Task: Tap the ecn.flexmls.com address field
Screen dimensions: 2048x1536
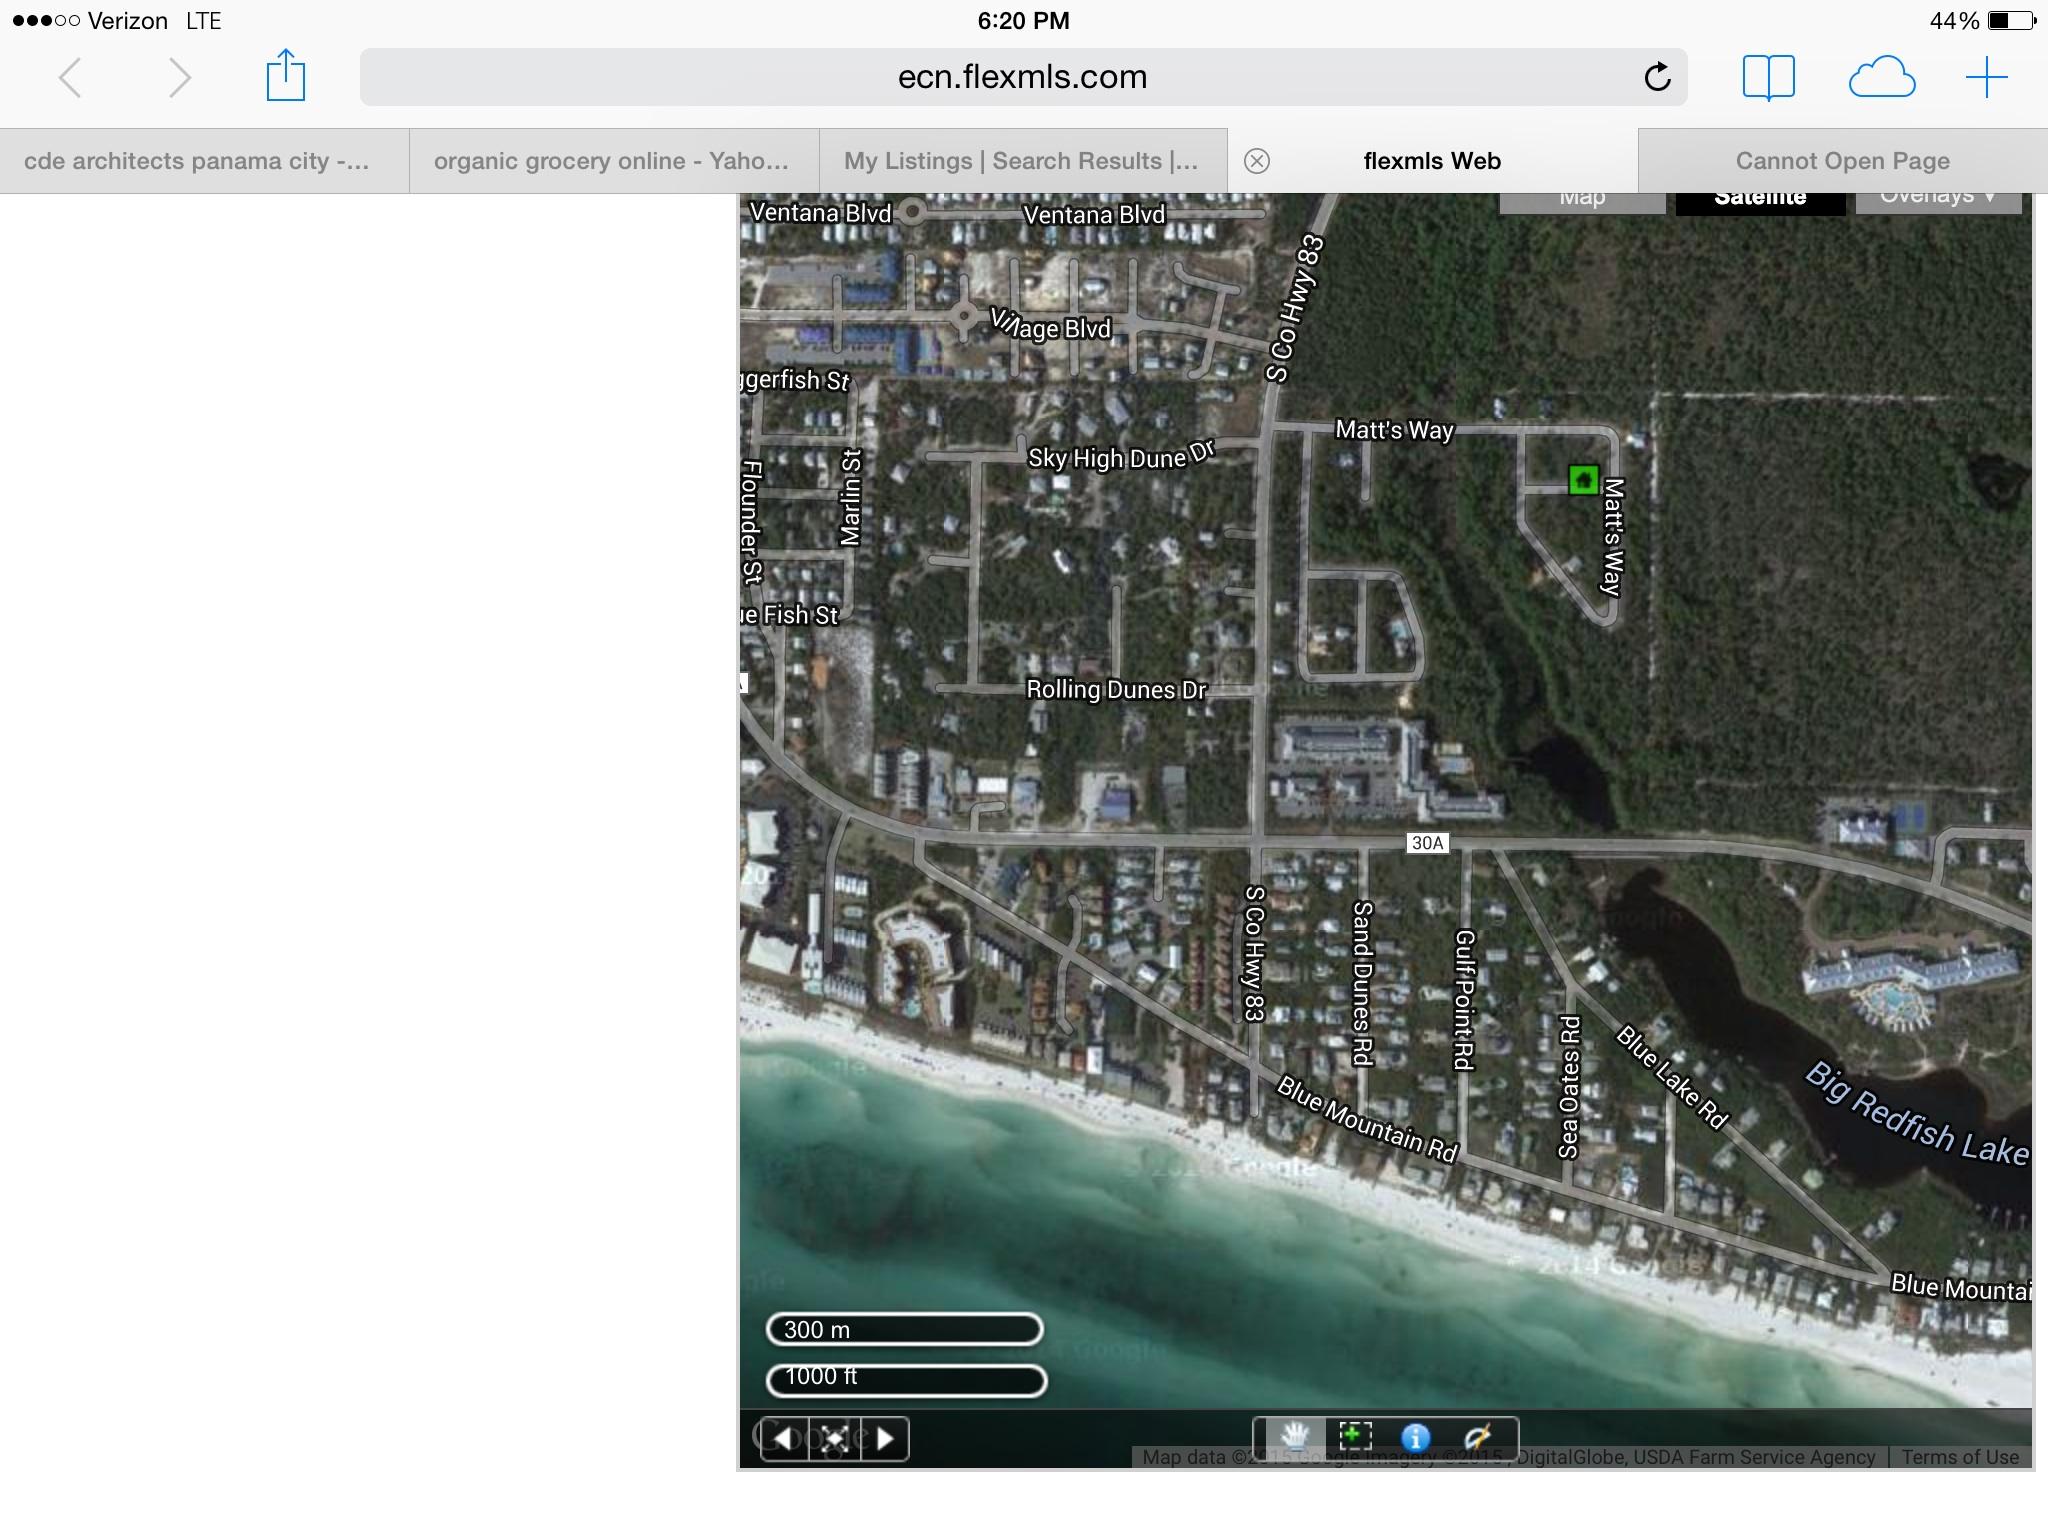Action: click(x=1022, y=77)
